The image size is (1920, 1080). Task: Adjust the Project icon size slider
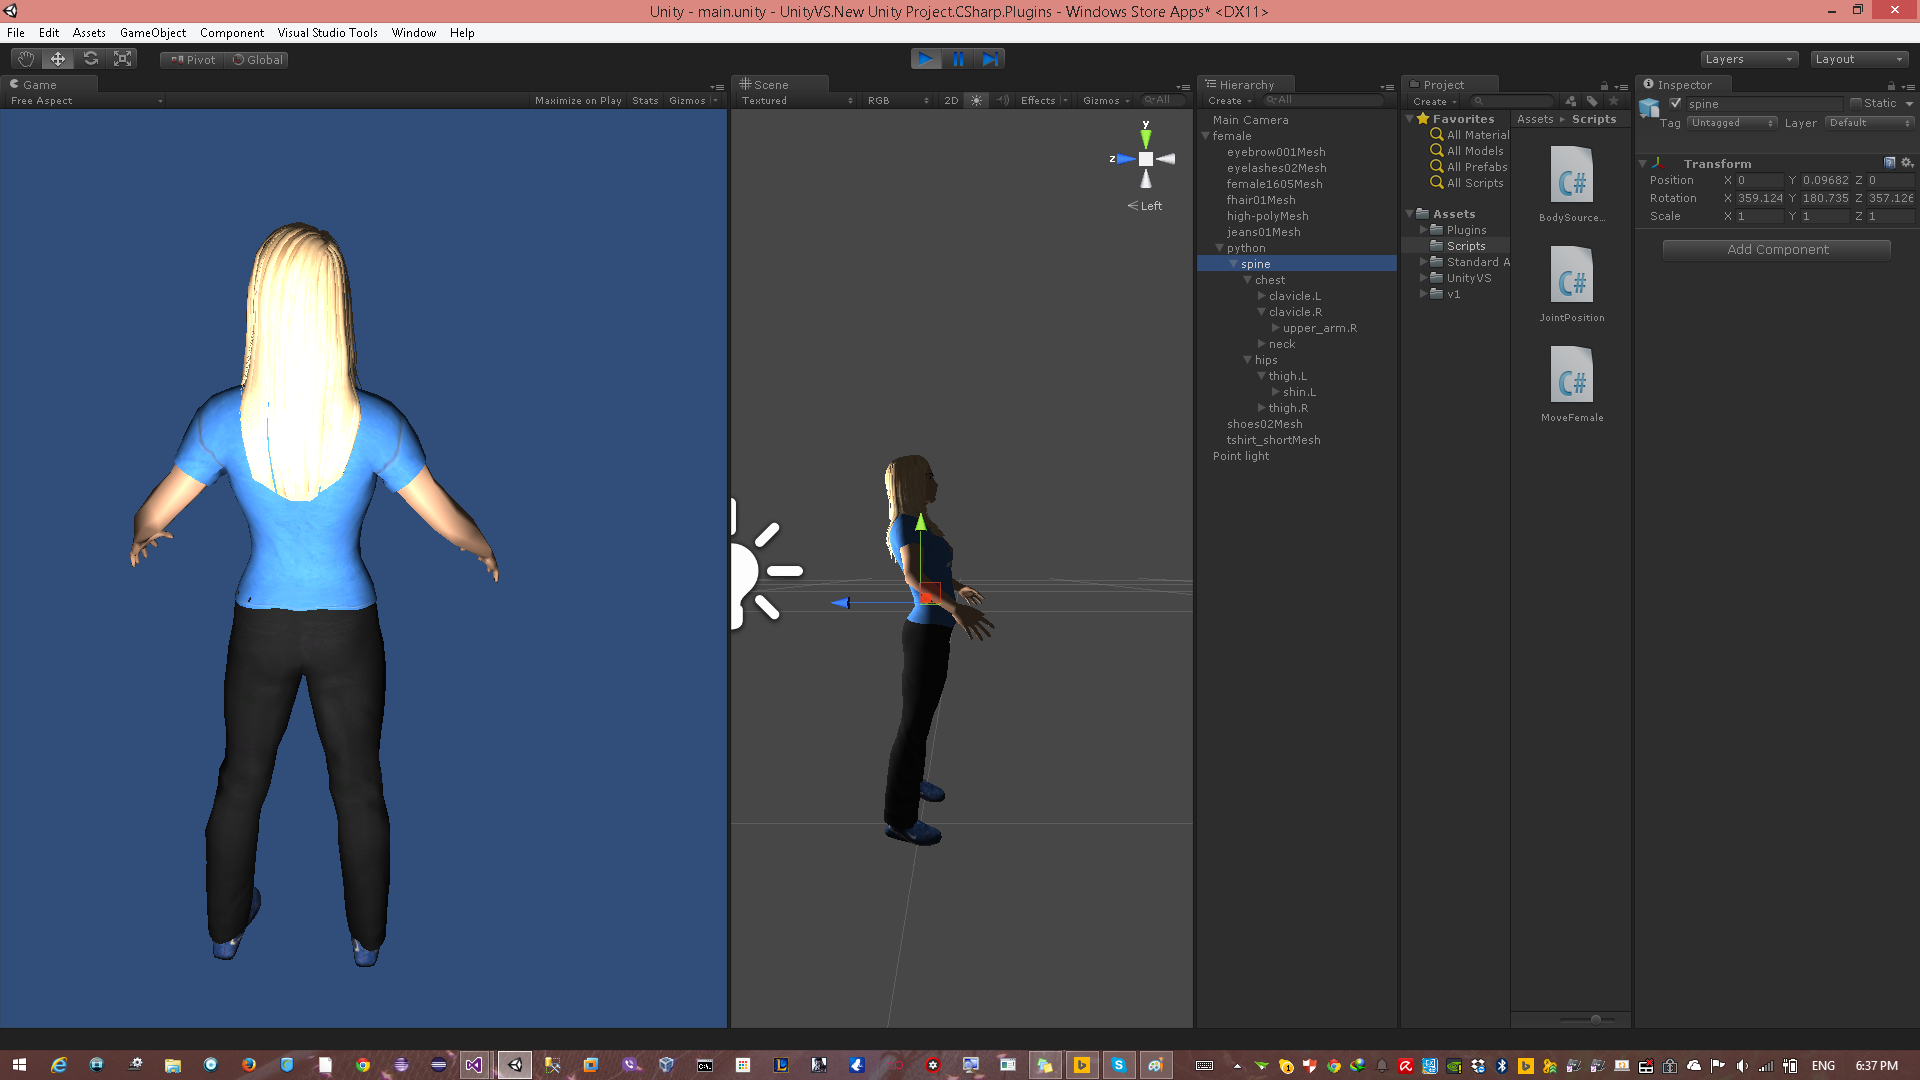click(1595, 1019)
